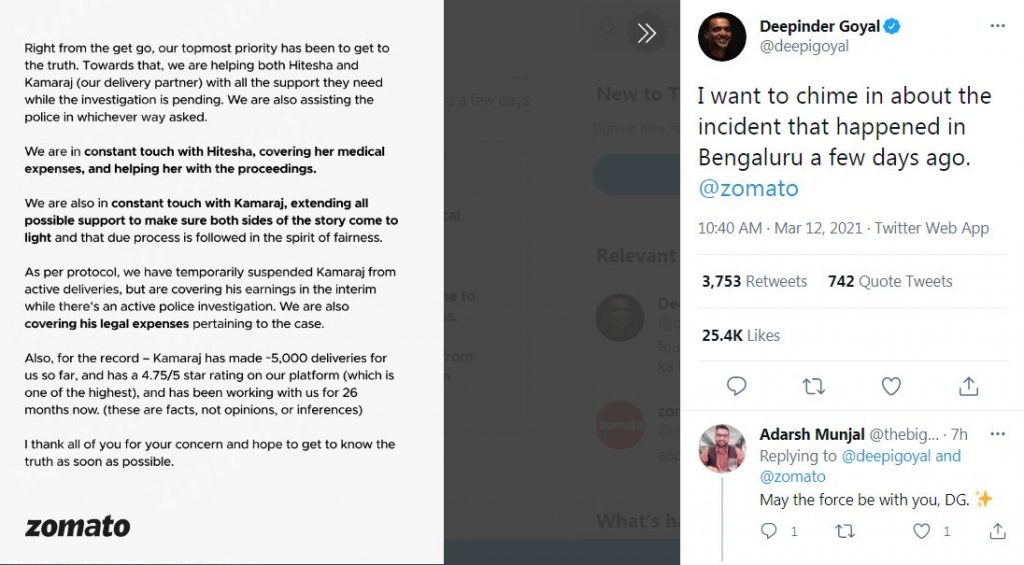The height and width of the screenshot is (565, 1024).
Task: Like Adarsh Munjal's reply
Action: [921, 532]
